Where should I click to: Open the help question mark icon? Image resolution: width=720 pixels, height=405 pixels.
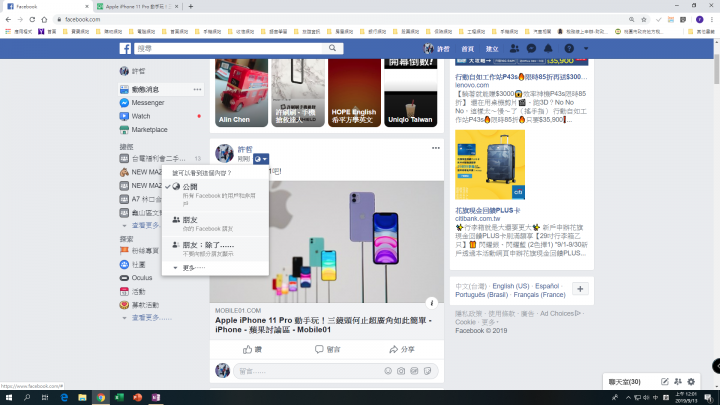tap(569, 48)
